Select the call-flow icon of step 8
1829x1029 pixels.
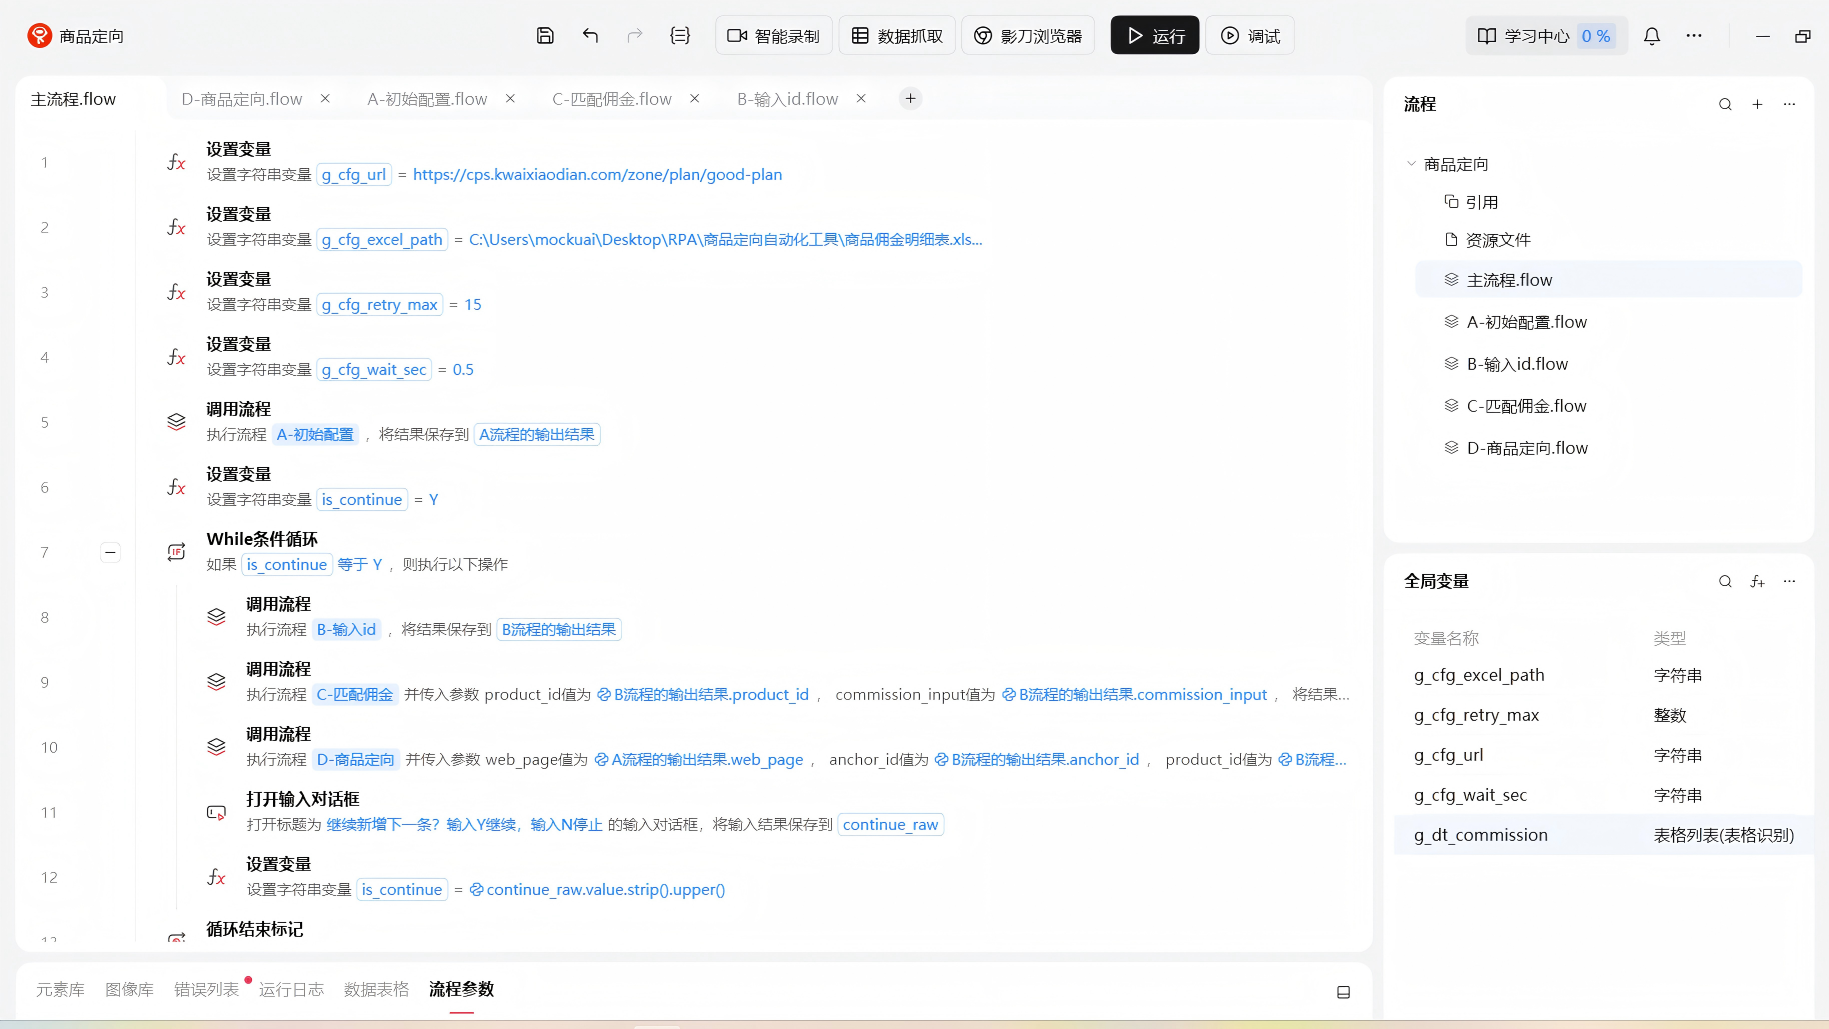click(x=216, y=617)
